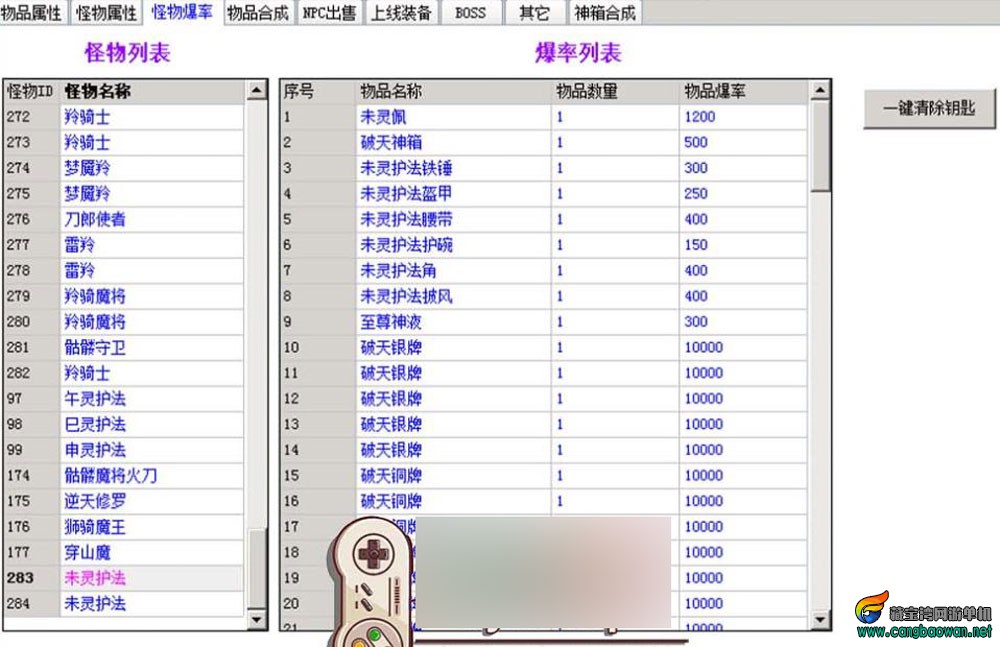The width and height of the screenshot is (1000, 647).
Task: Open the 怪物属性 tab
Action: tap(105, 12)
